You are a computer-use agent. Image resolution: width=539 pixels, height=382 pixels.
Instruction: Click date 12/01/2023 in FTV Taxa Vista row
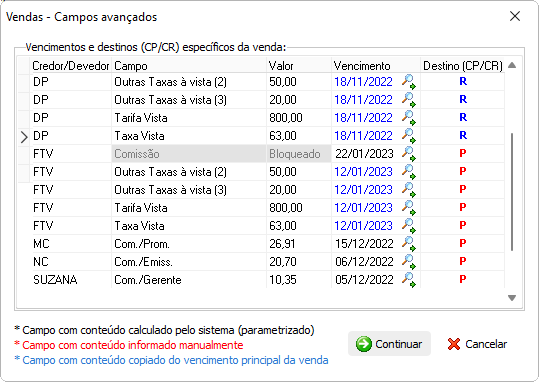click(363, 226)
